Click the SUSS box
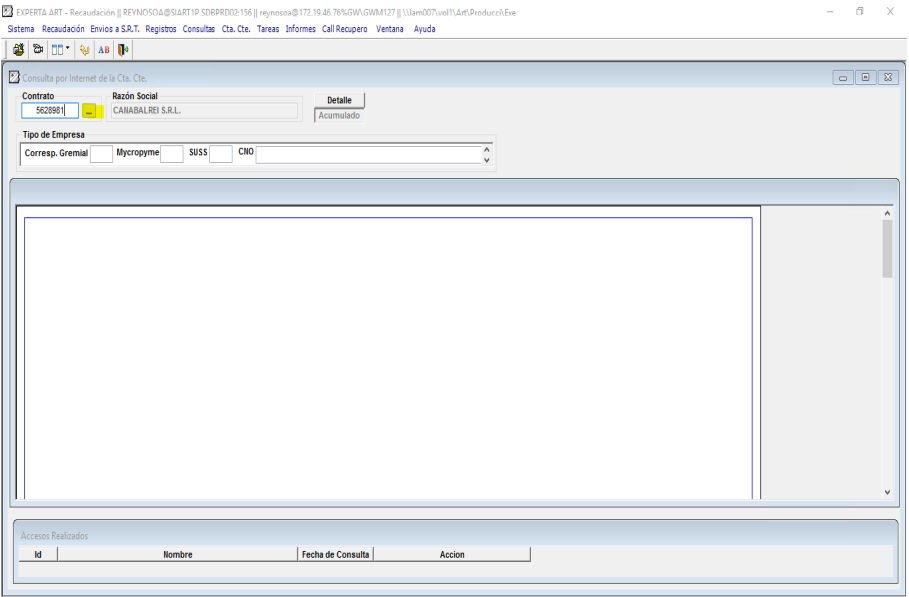 click(220, 154)
